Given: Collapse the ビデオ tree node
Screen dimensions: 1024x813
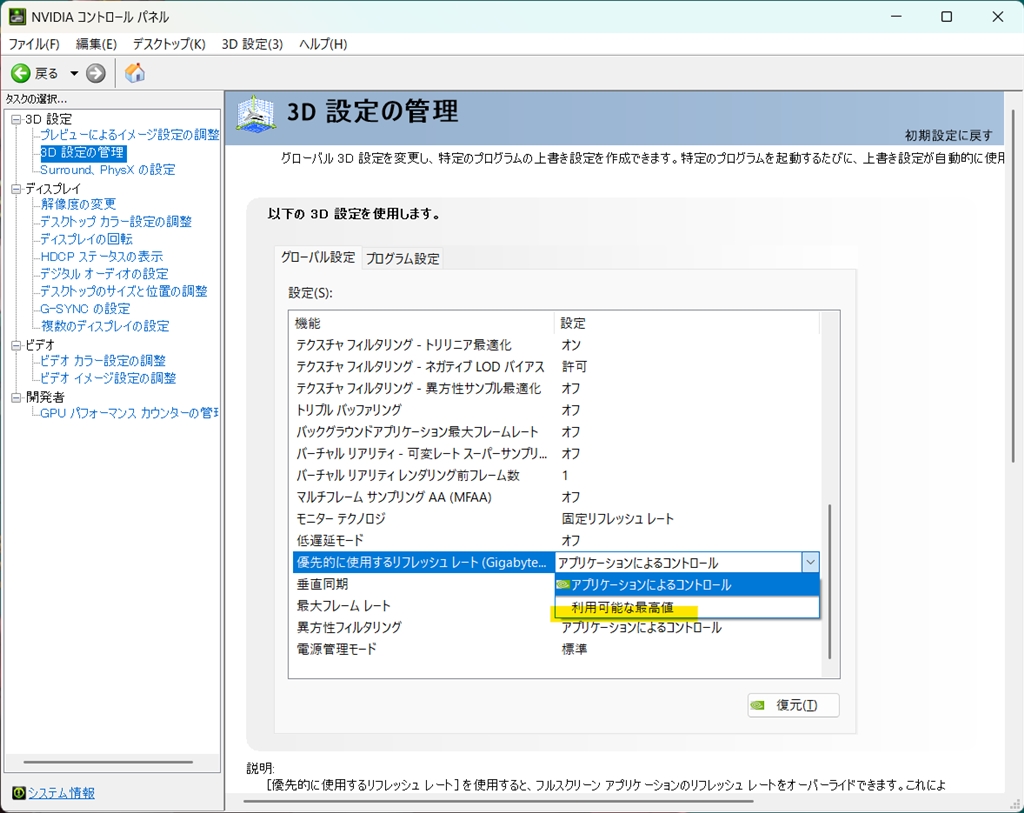Looking at the screenshot, I should (x=16, y=345).
